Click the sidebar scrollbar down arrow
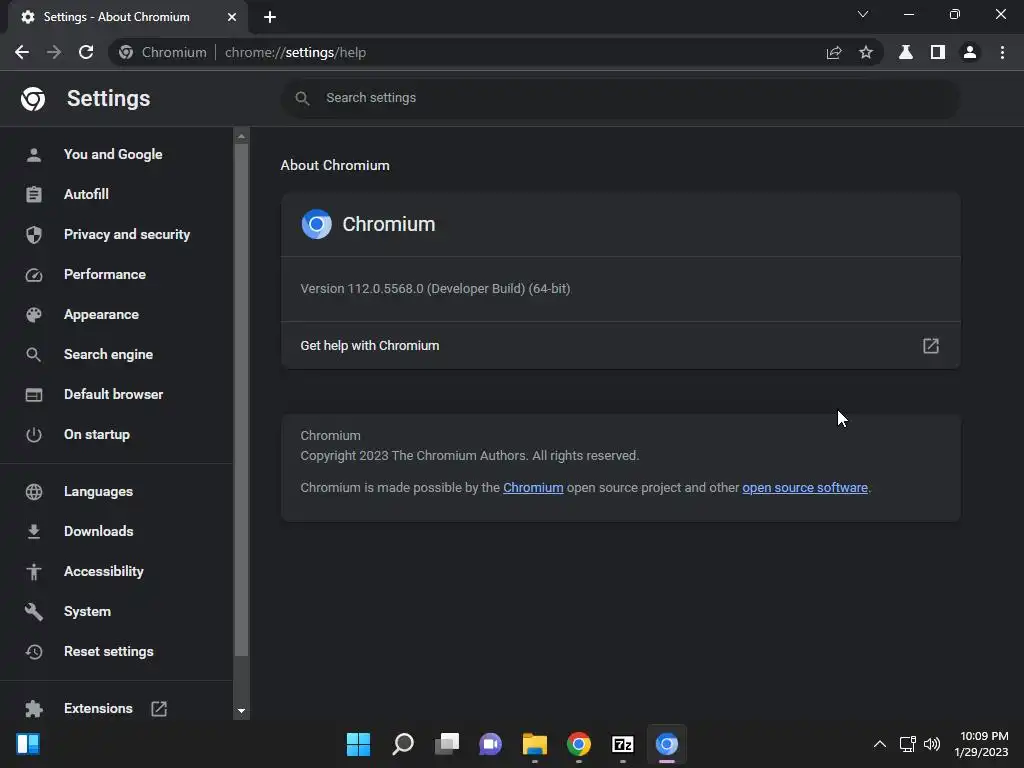1024x768 pixels. coord(241,711)
